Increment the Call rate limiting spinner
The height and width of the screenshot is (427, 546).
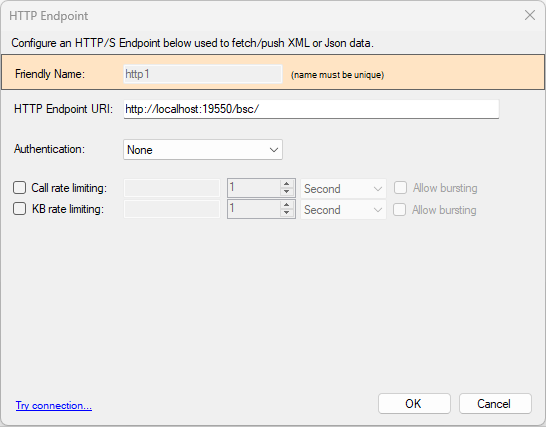[287, 184]
